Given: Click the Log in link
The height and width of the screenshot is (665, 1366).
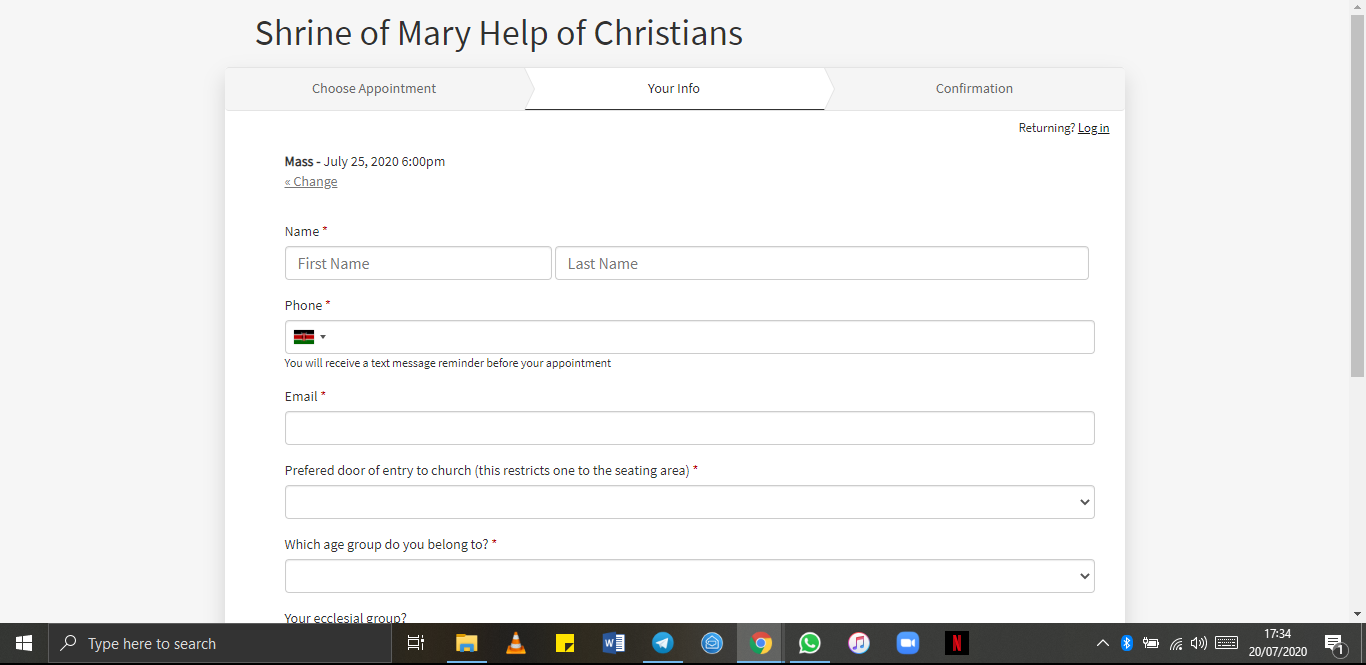Looking at the screenshot, I should tap(1093, 128).
